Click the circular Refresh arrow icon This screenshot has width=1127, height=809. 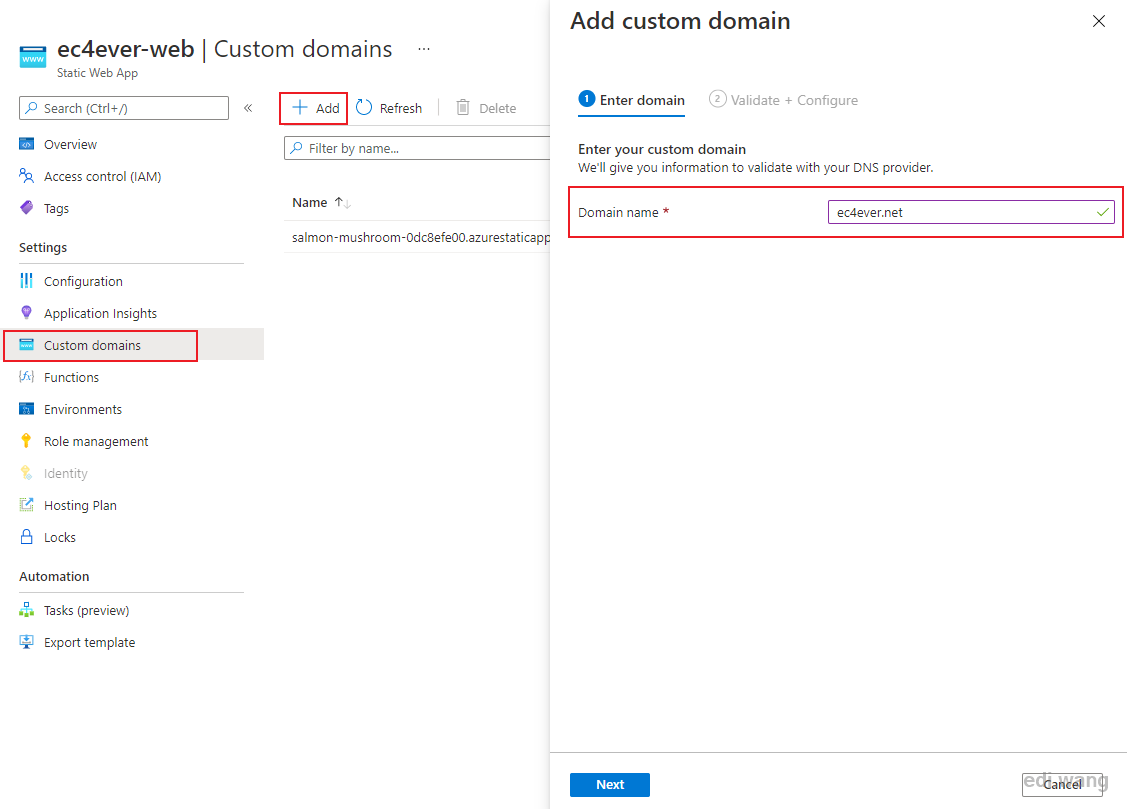(x=364, y=108)
